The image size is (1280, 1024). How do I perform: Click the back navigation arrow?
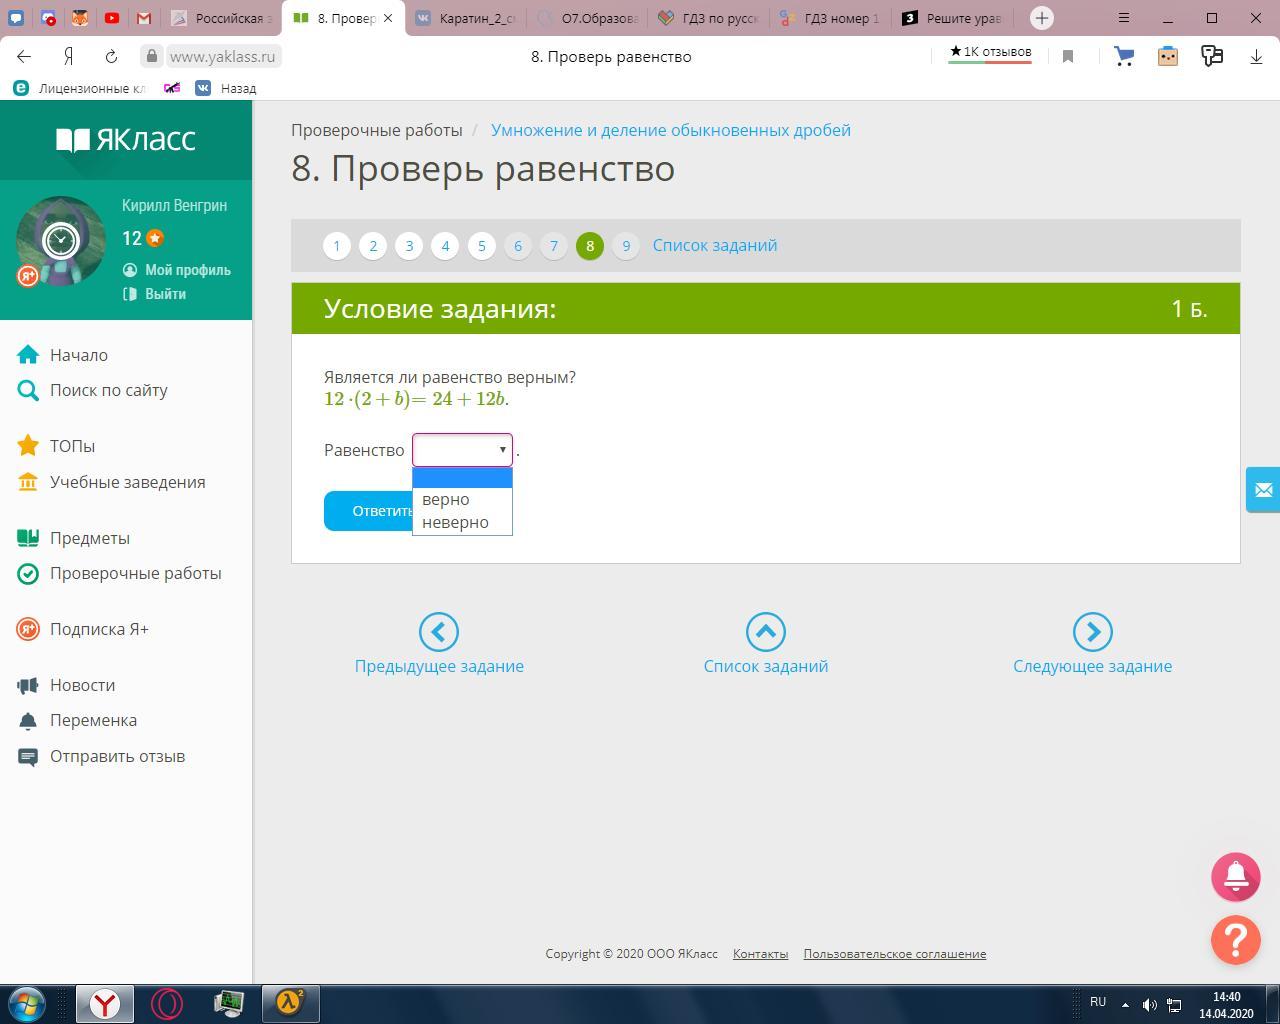pos(24,56)
